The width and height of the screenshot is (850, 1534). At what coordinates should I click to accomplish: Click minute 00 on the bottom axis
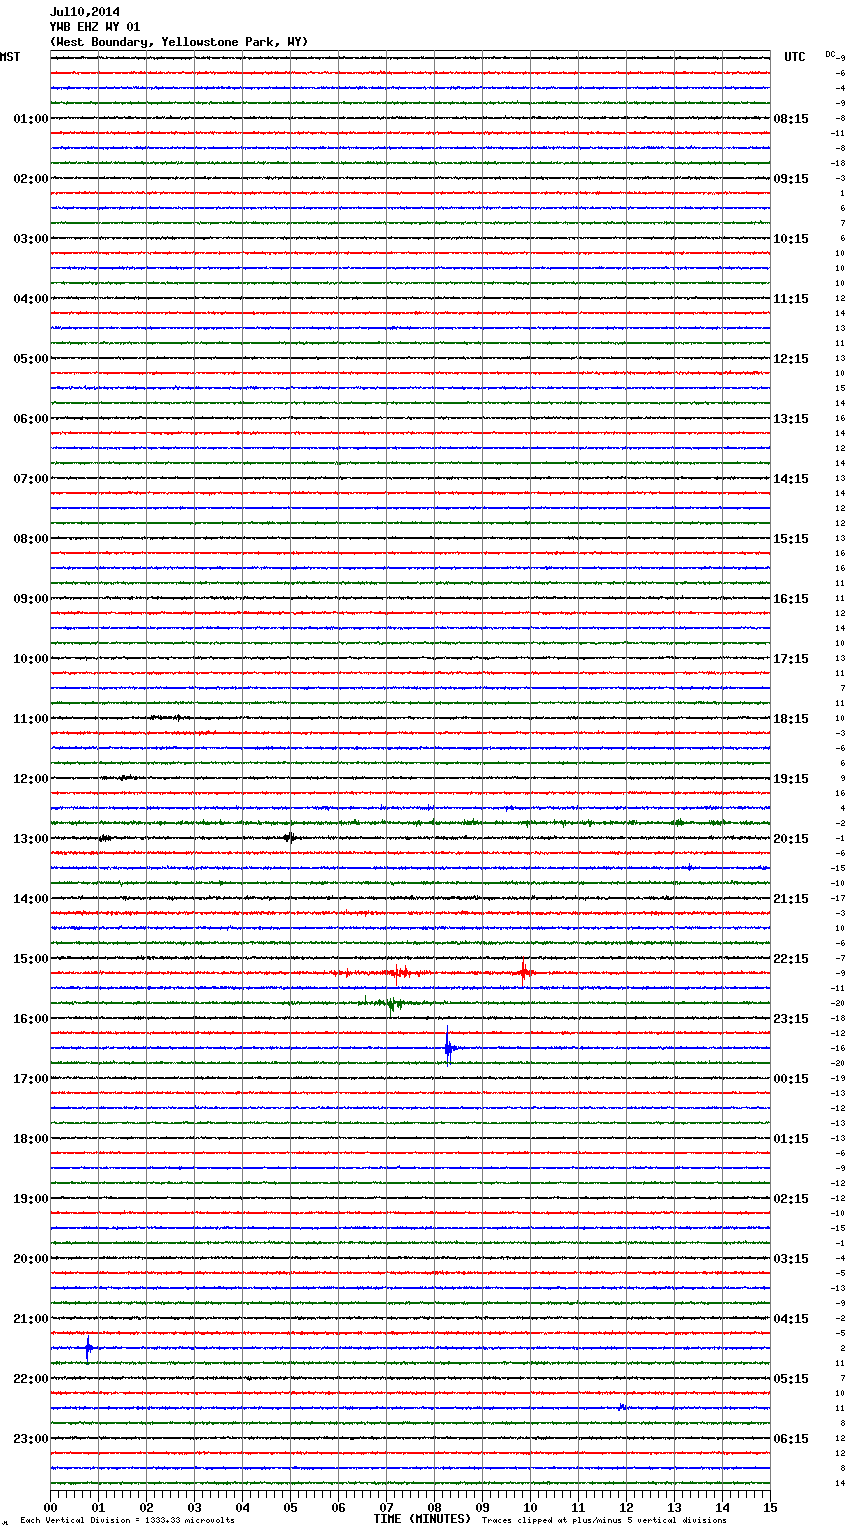coord(50,1507)
